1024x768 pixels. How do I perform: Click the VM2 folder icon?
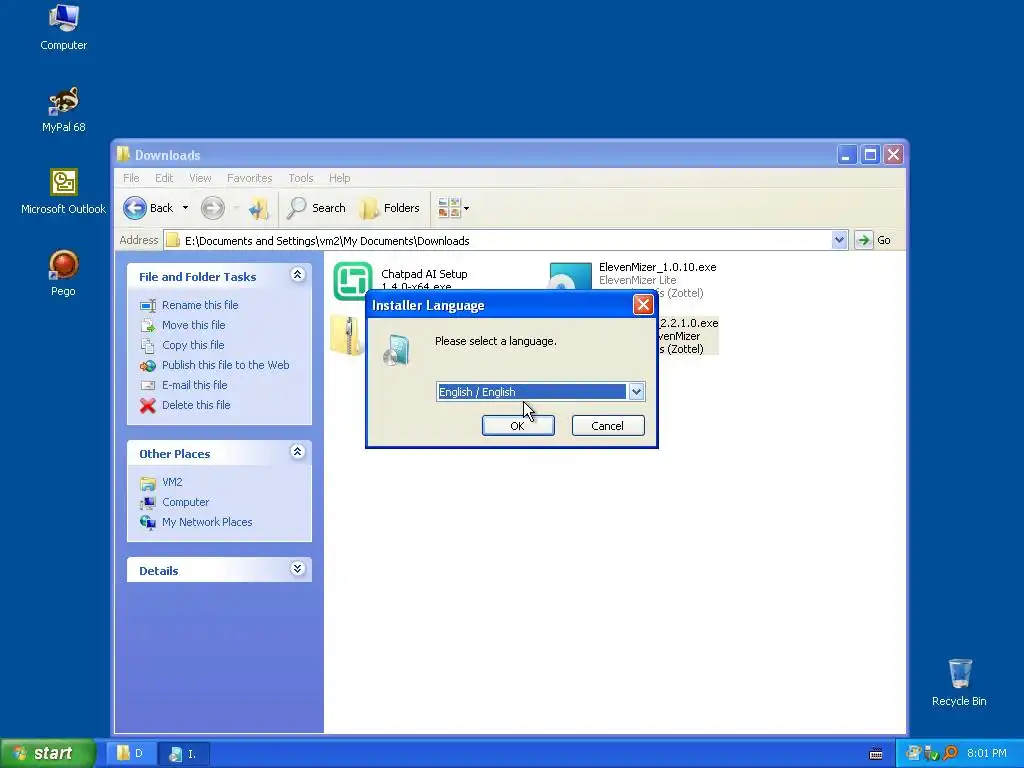148,483
